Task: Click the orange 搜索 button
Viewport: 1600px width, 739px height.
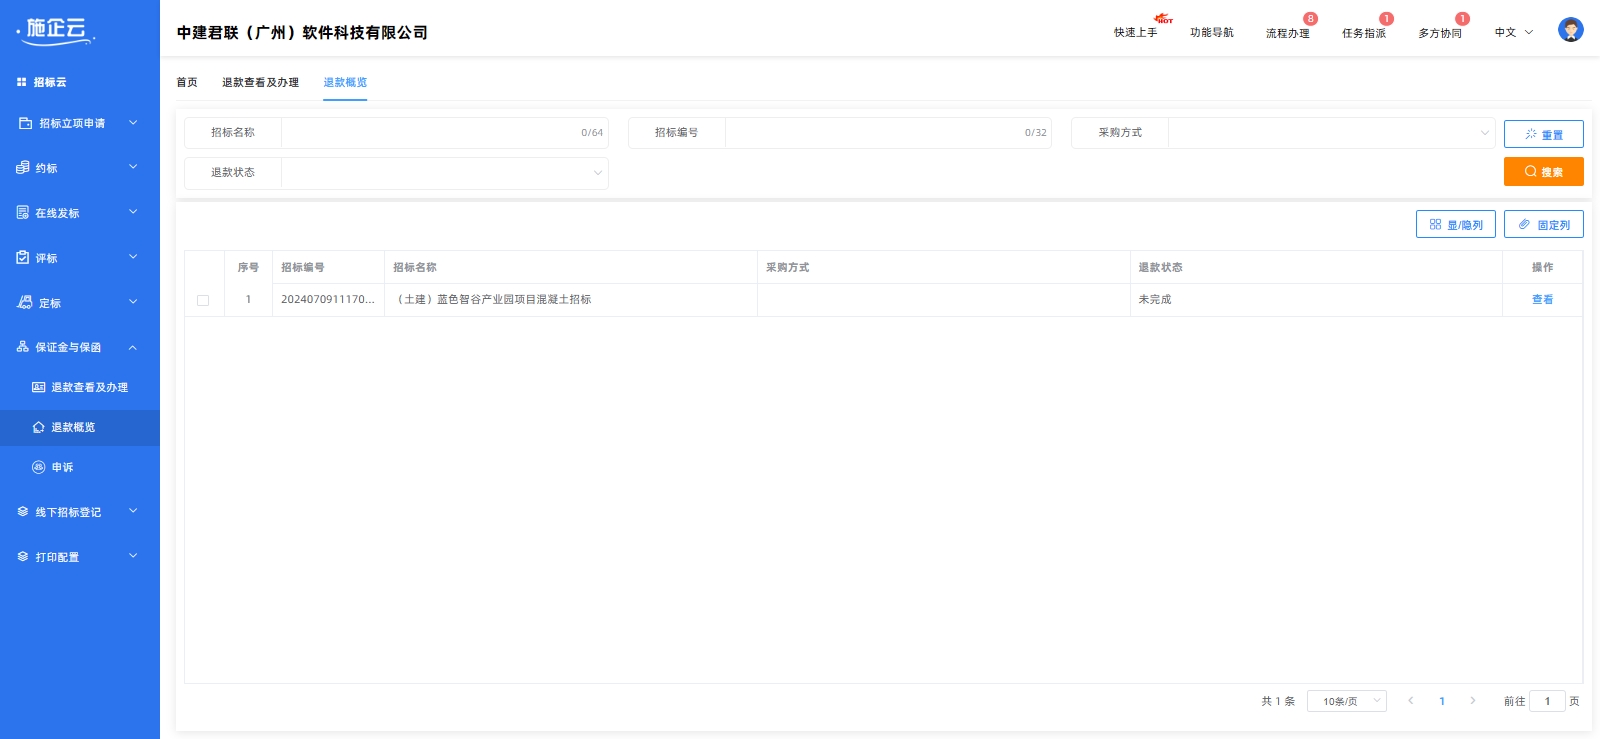Action: (x=1543, y=172)
